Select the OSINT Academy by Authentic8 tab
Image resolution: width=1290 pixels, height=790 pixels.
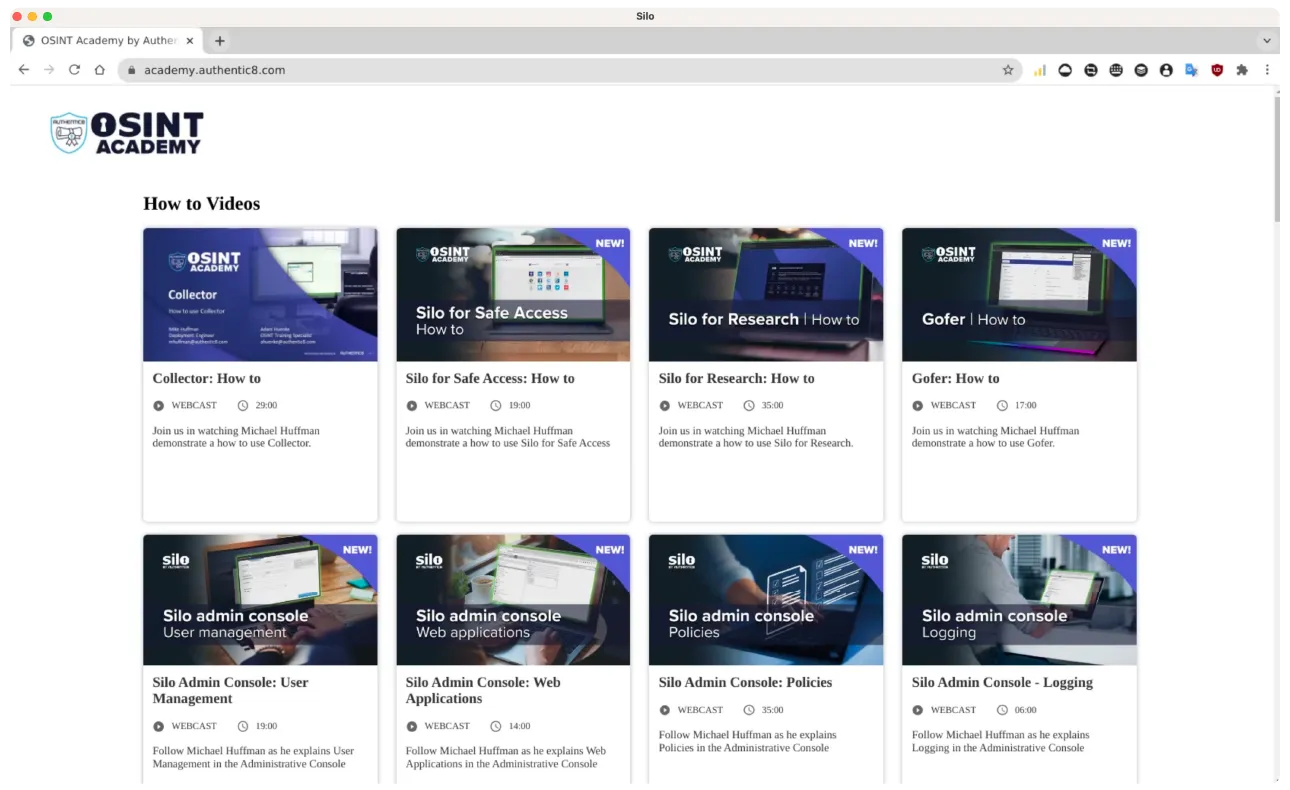click(x=108, y=41)
